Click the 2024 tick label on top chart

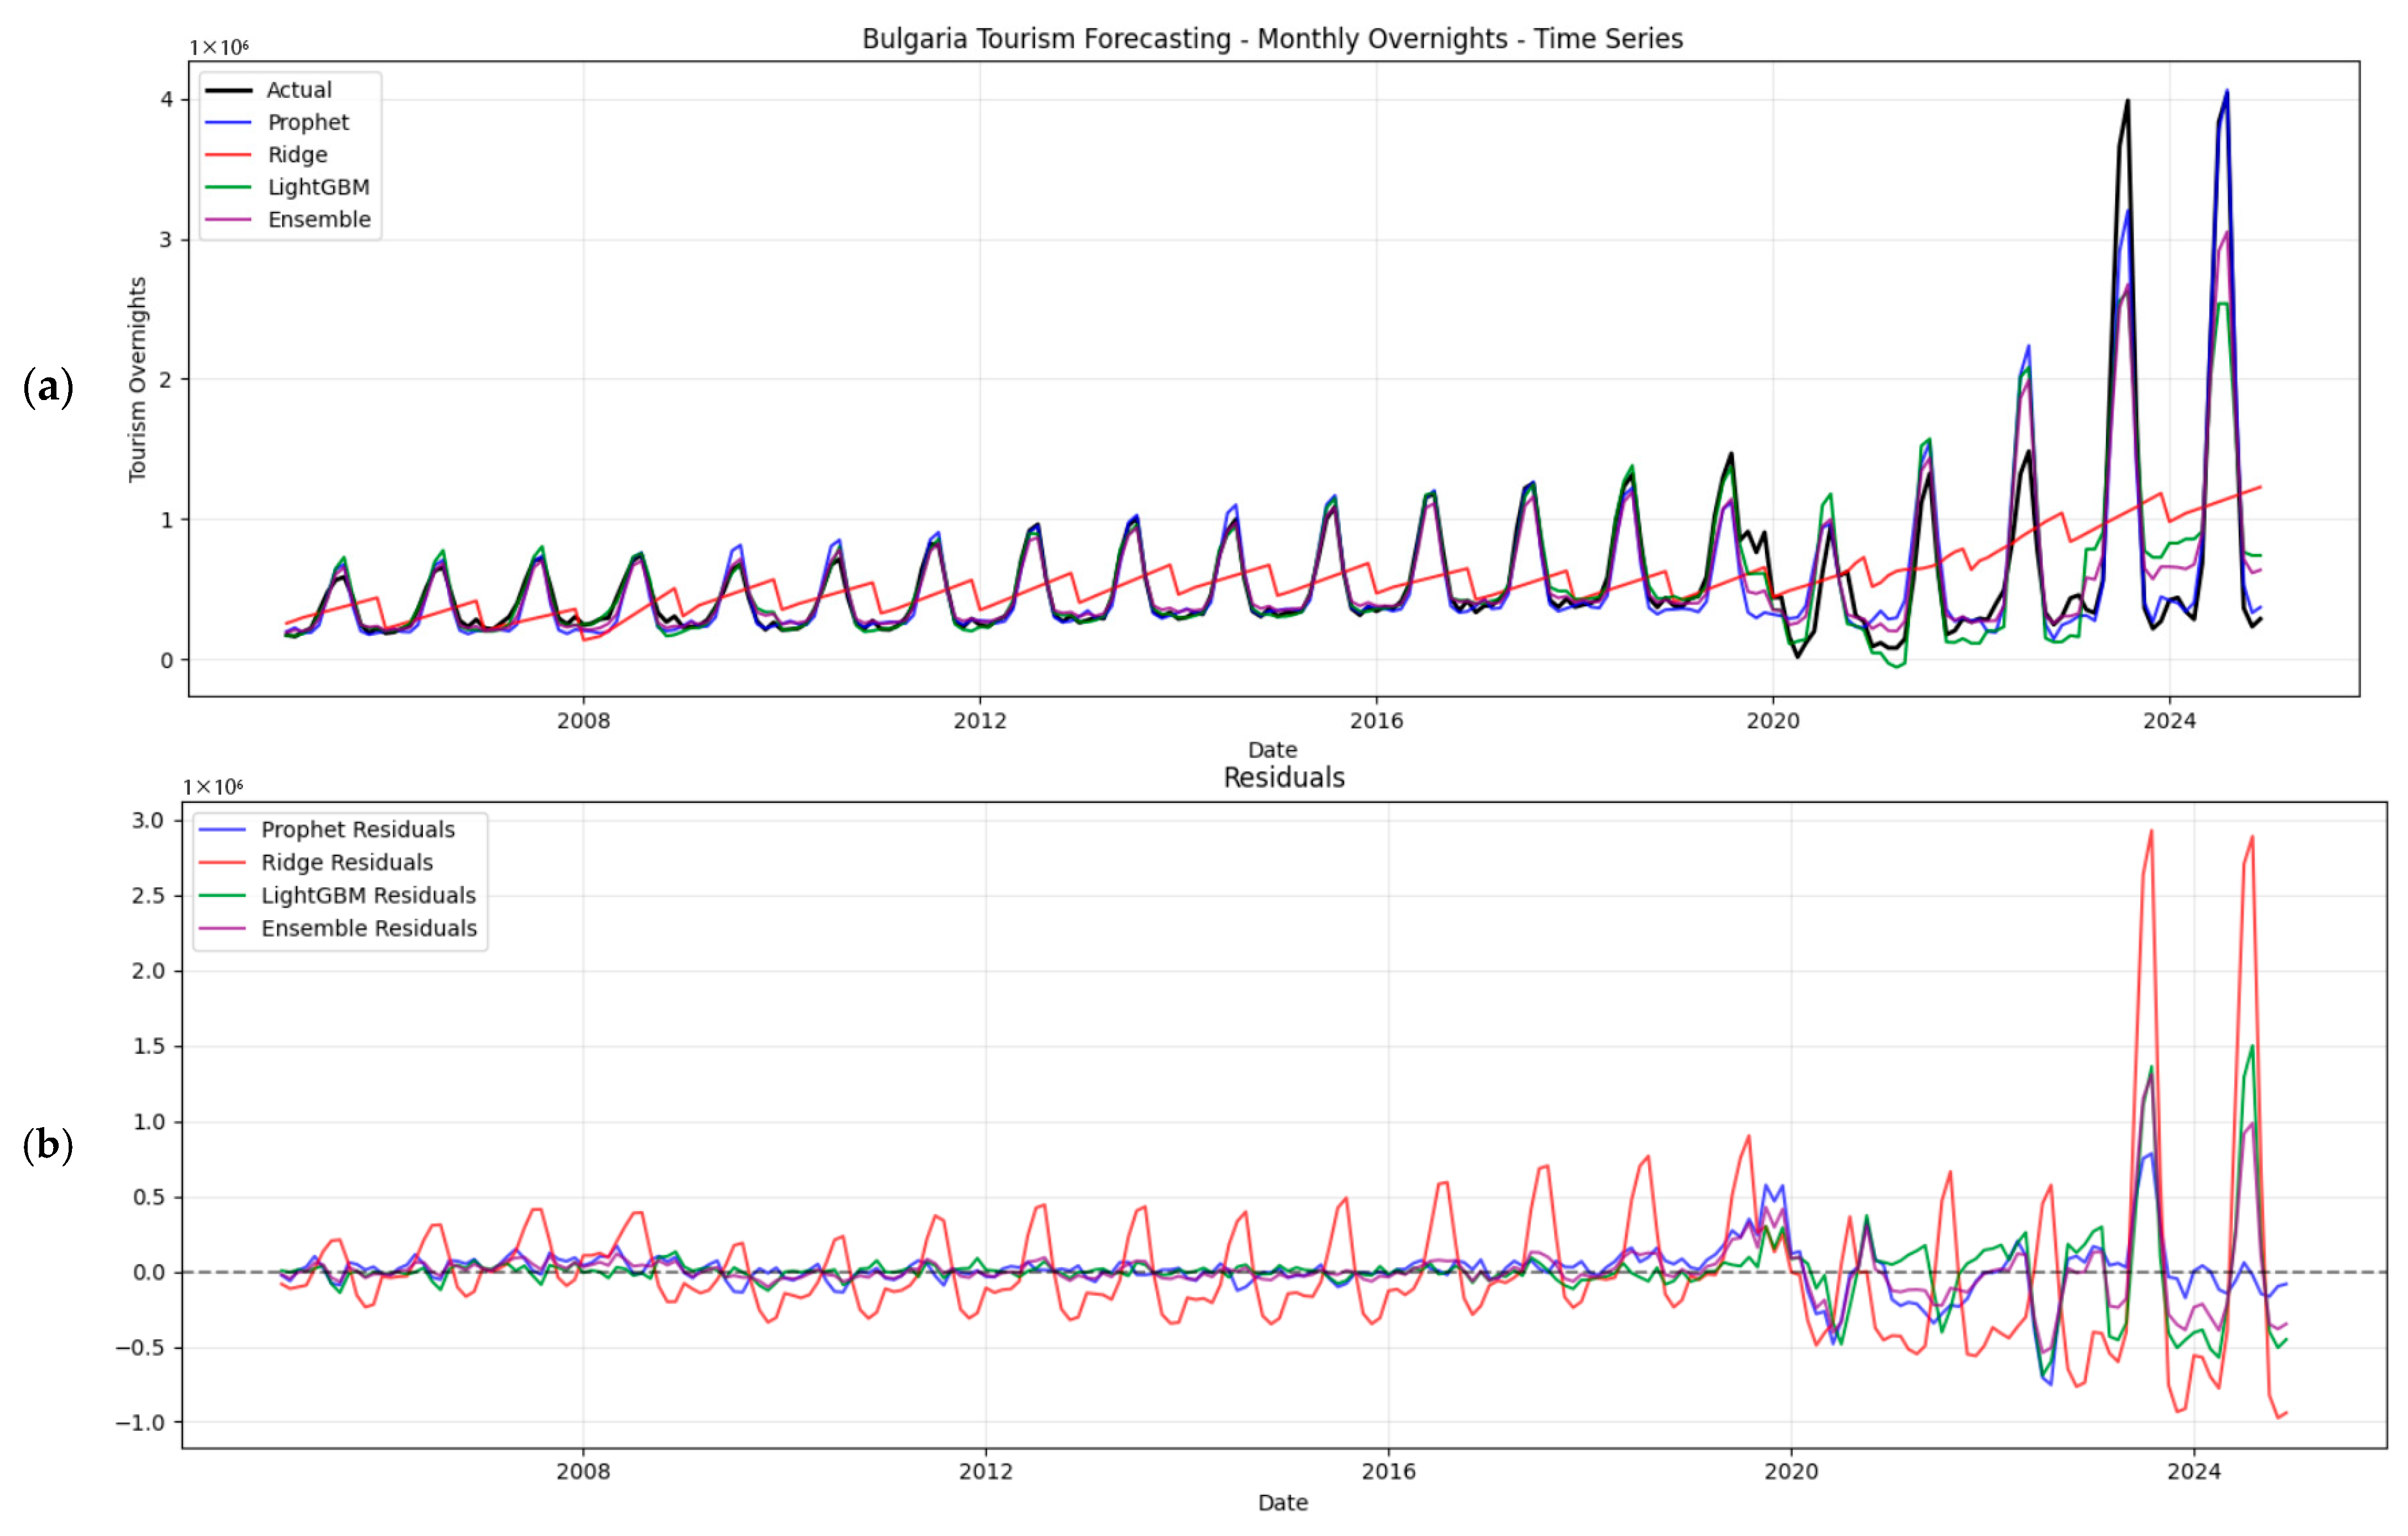pyautogui.click(x=2169, y=720)
